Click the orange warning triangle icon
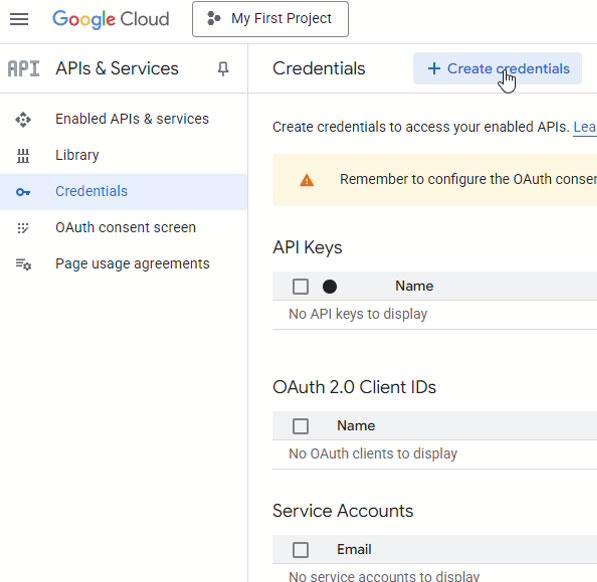Viewport: 597px width, 582px height. coord(307,180)
